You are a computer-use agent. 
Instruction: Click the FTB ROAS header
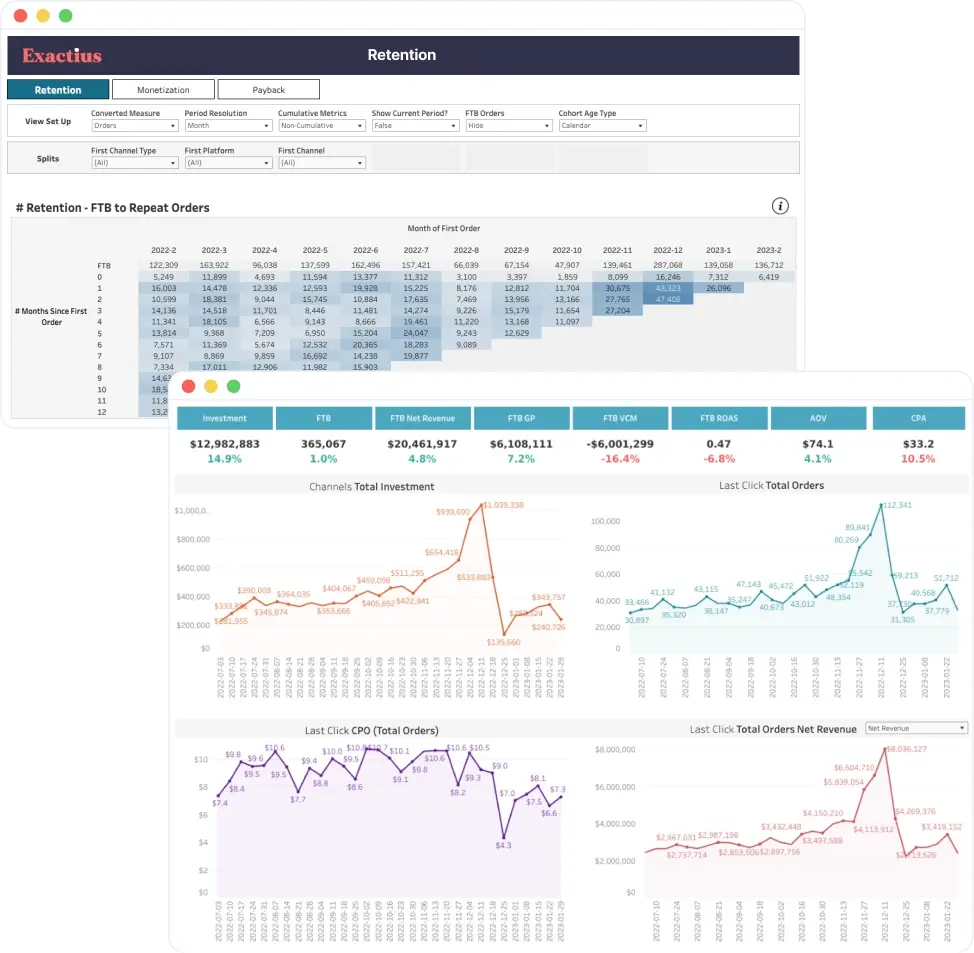tap(719, 419)
